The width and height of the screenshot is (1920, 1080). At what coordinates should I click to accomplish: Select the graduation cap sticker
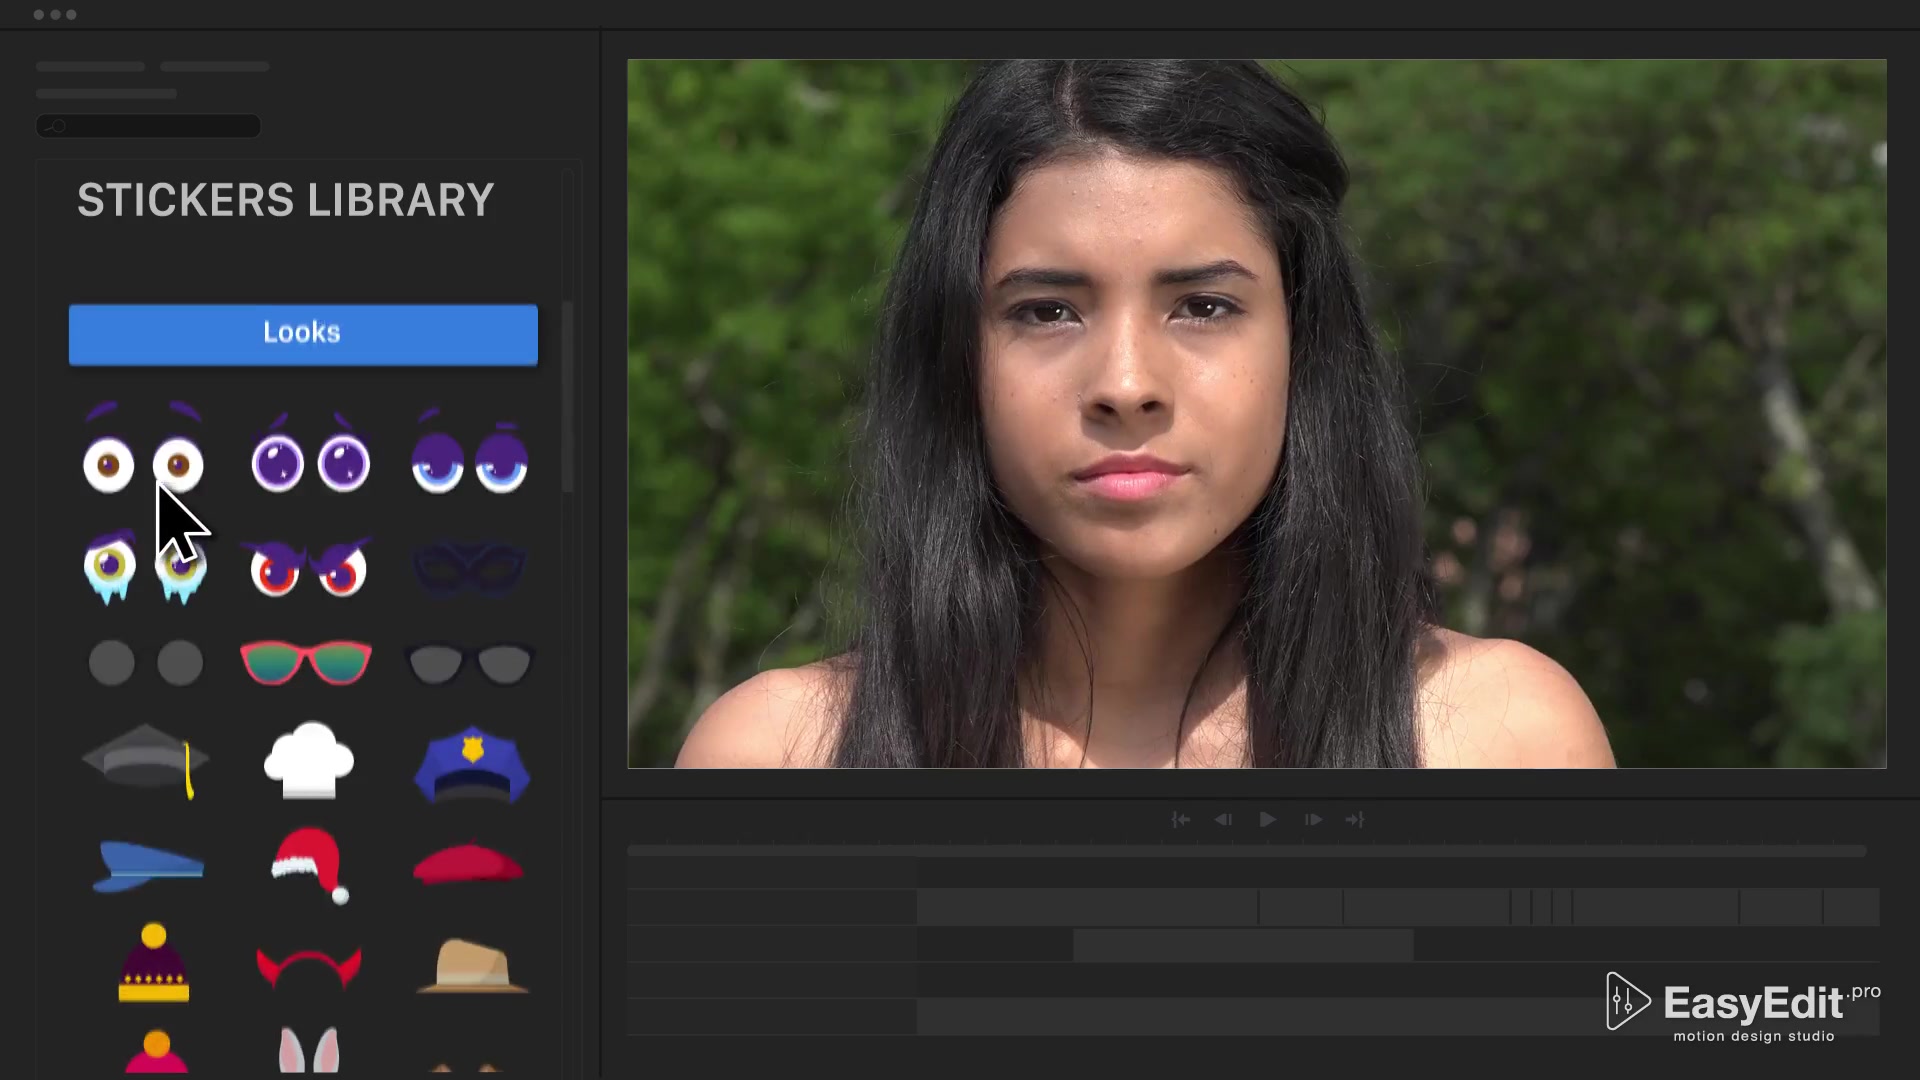pos(145,762)
